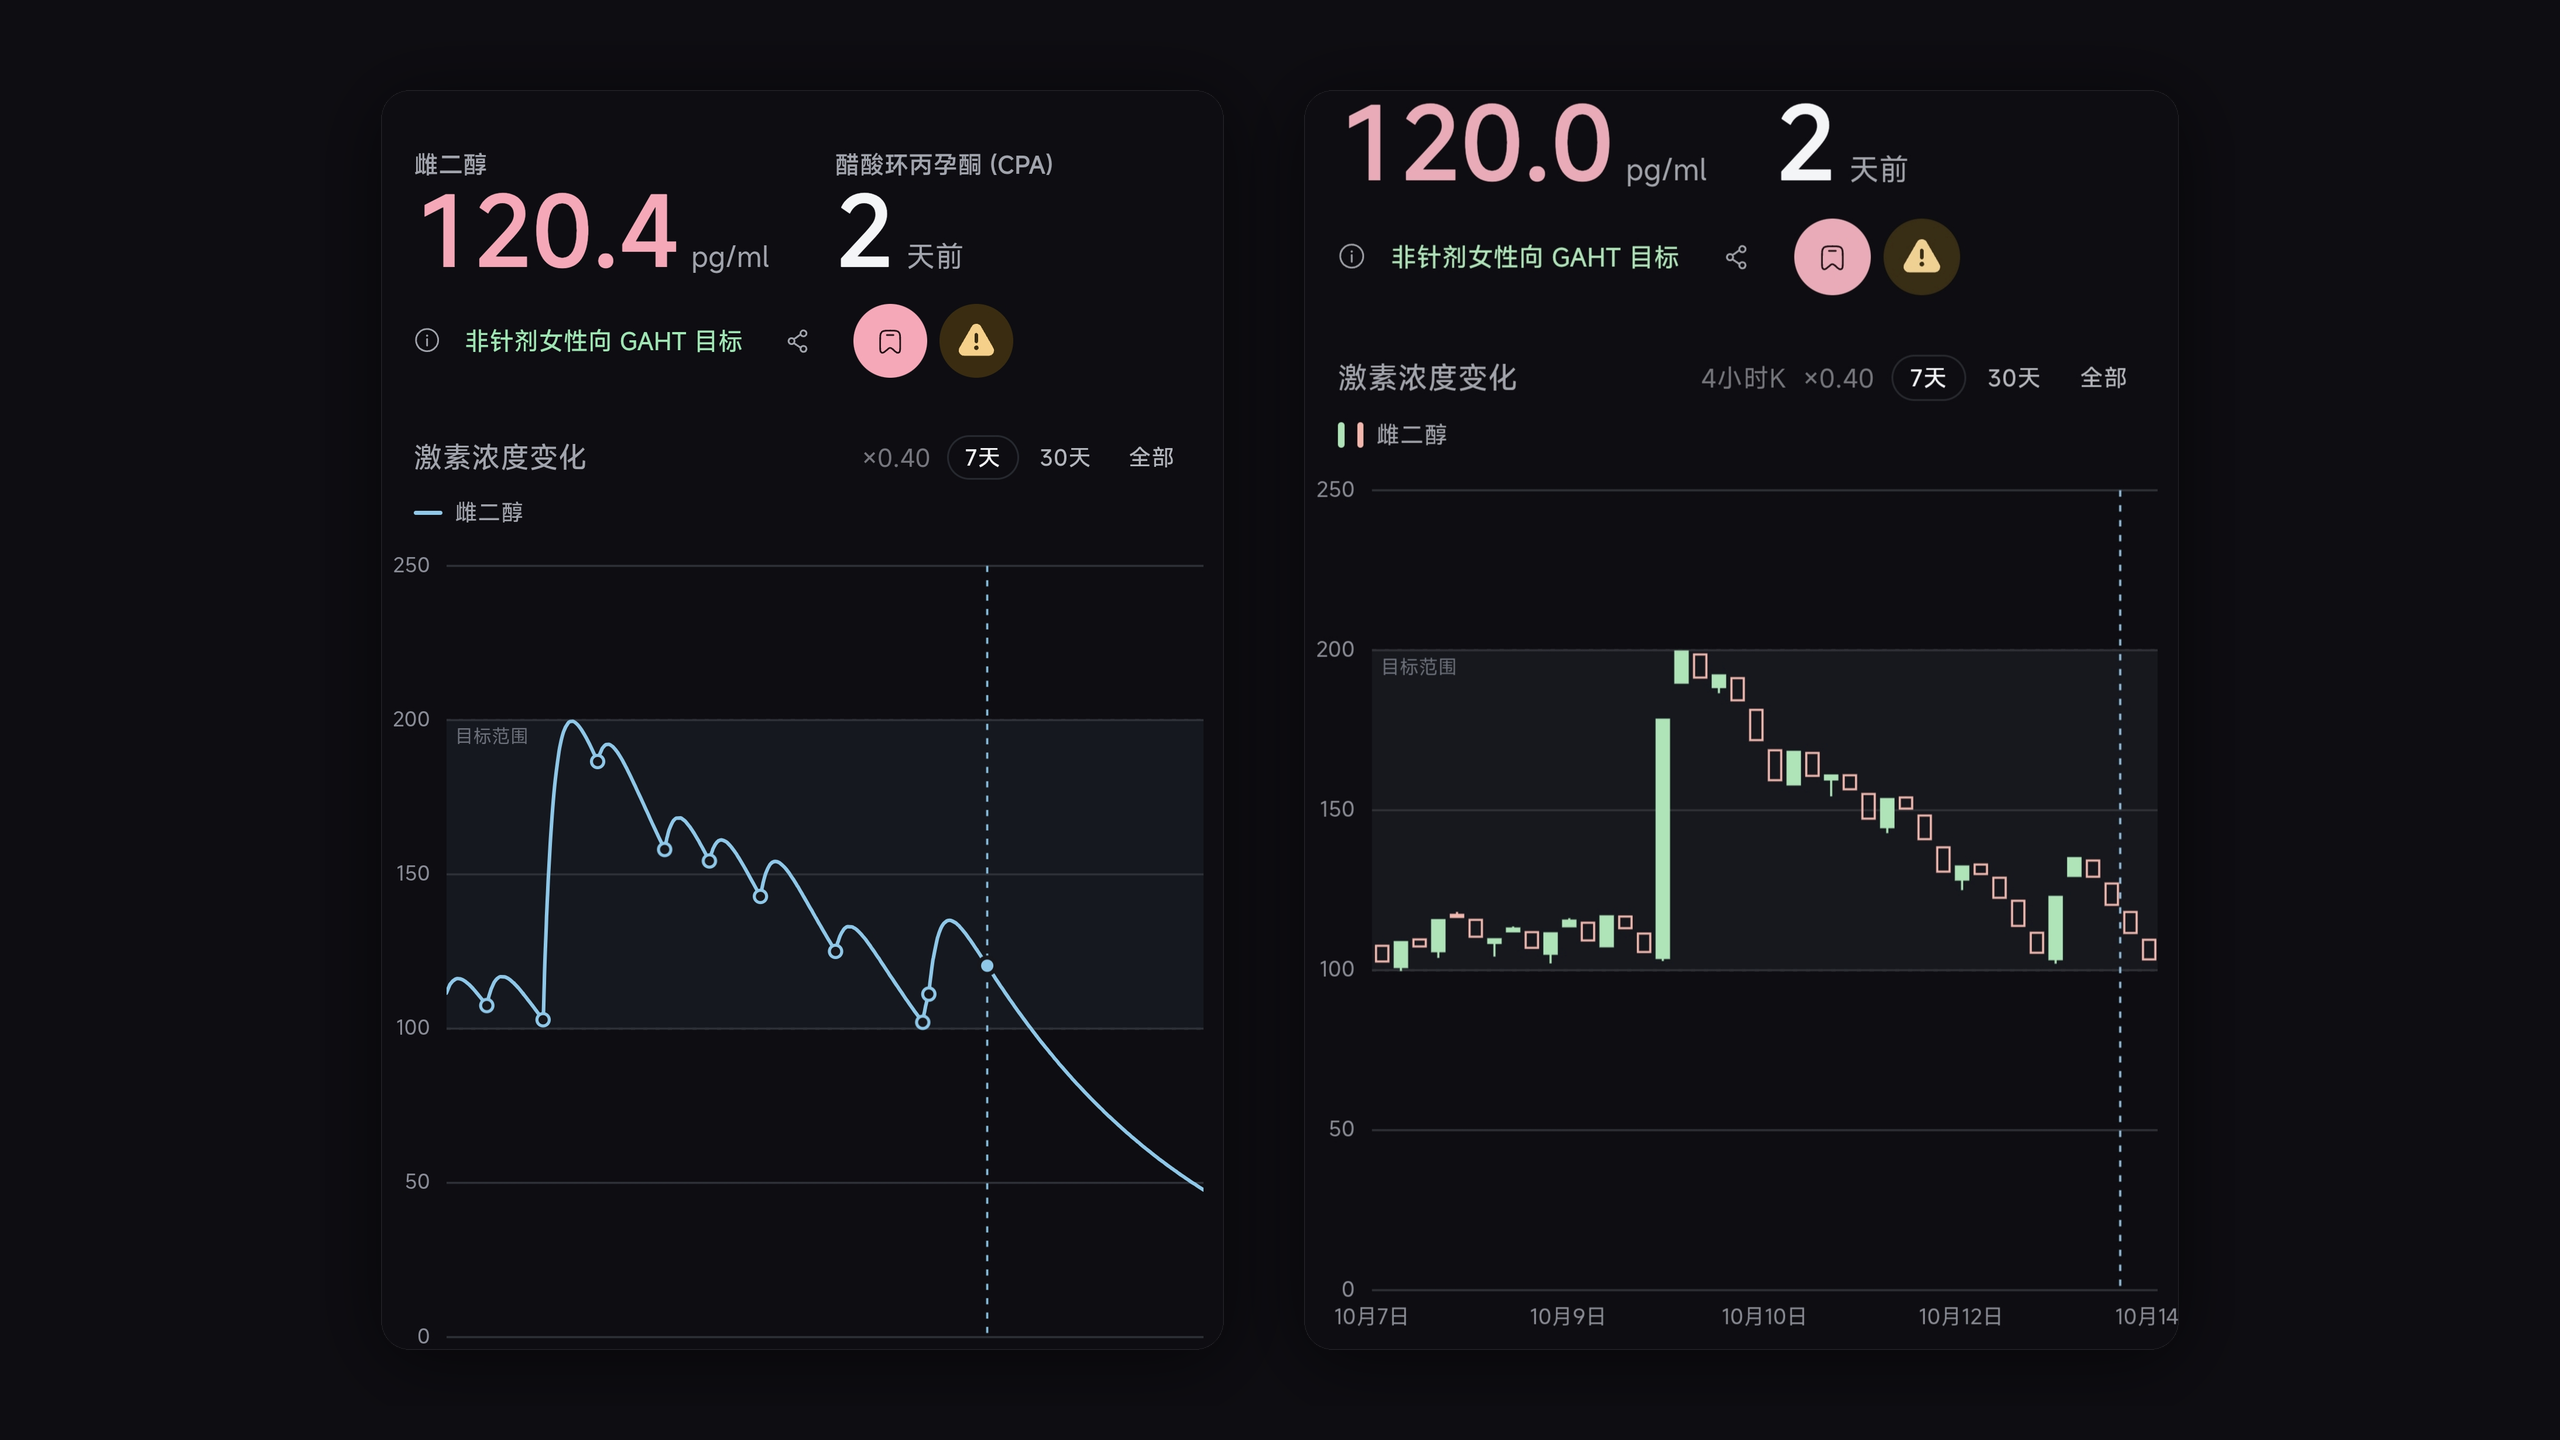Screen dimensions: 2560x1440
Task: Click the 10月7日 axis label
Action: (1371, 1316)
